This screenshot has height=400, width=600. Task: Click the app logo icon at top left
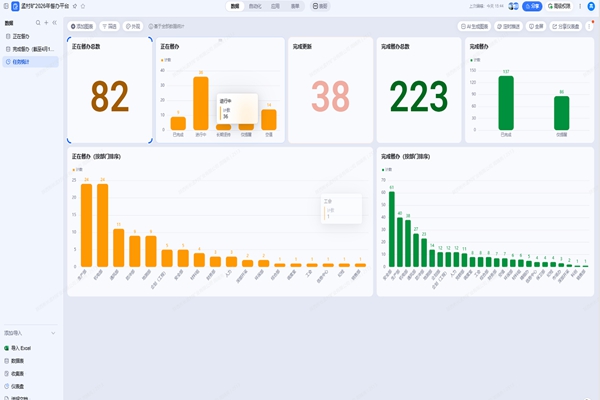pos(15,6)
